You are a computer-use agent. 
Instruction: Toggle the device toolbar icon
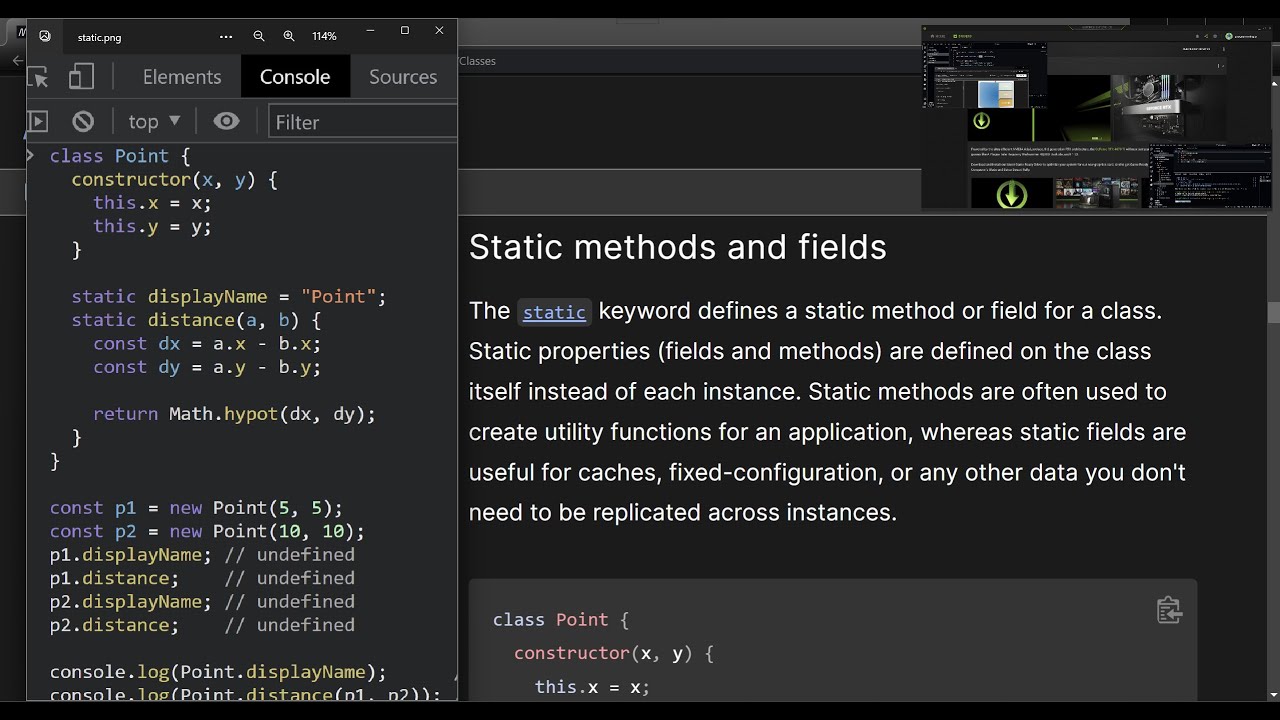[x=81, y=77]
